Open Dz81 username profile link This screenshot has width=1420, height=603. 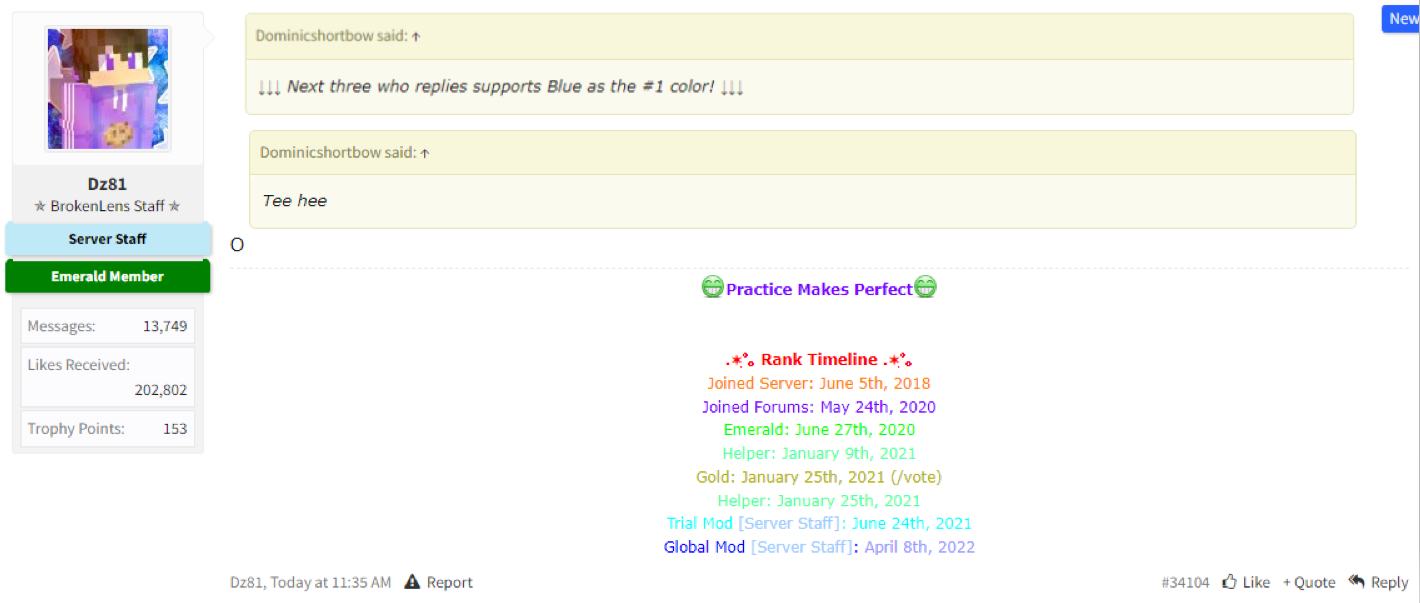(107, 184)
